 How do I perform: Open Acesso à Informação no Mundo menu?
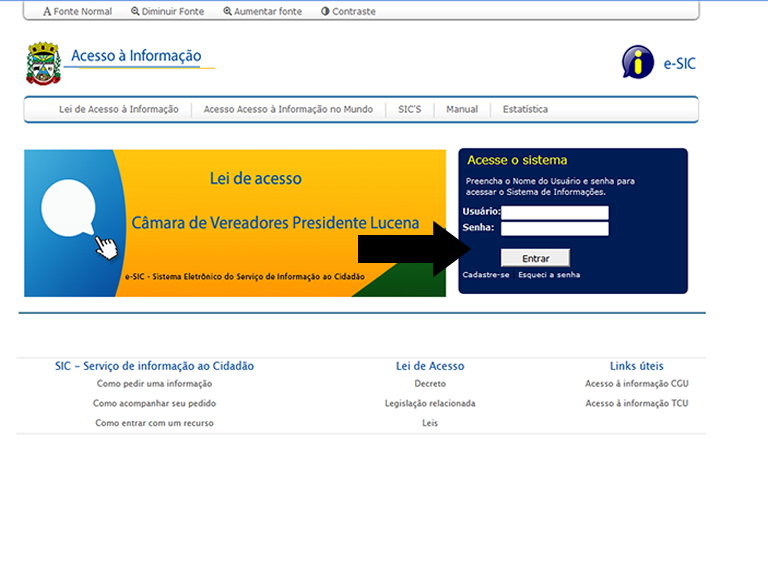pos(288,109)
